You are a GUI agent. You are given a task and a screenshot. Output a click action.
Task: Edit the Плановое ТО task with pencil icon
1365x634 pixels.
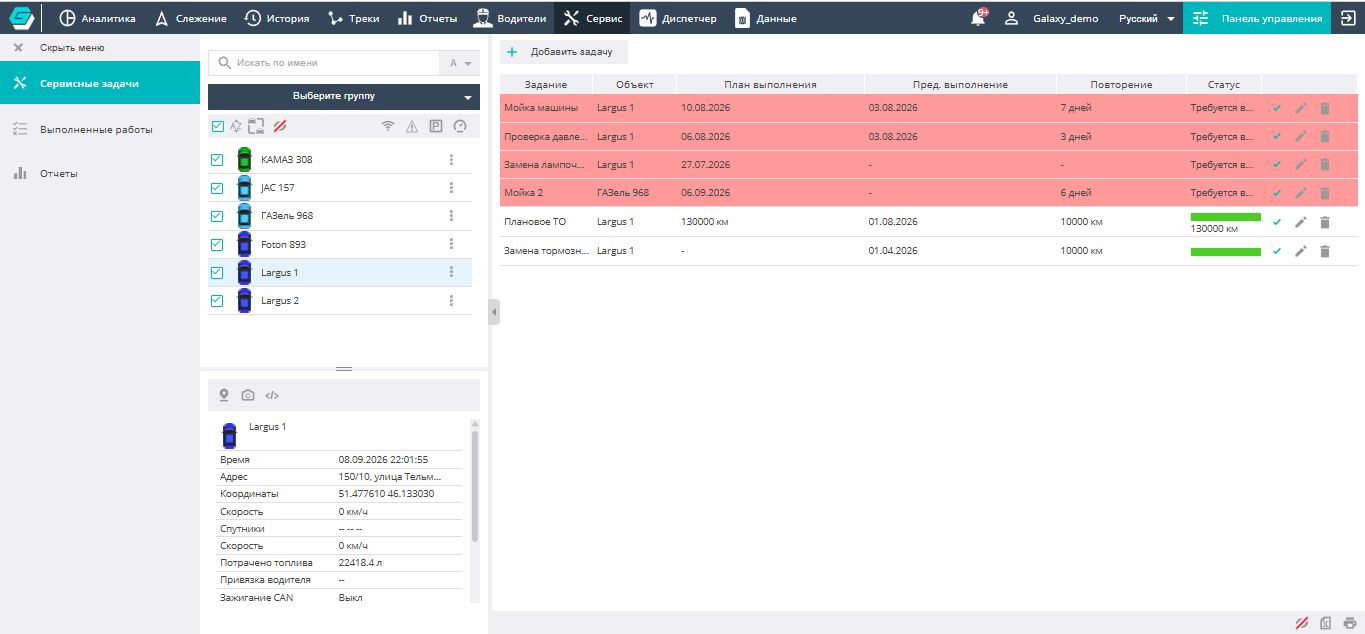point(1300,222)
